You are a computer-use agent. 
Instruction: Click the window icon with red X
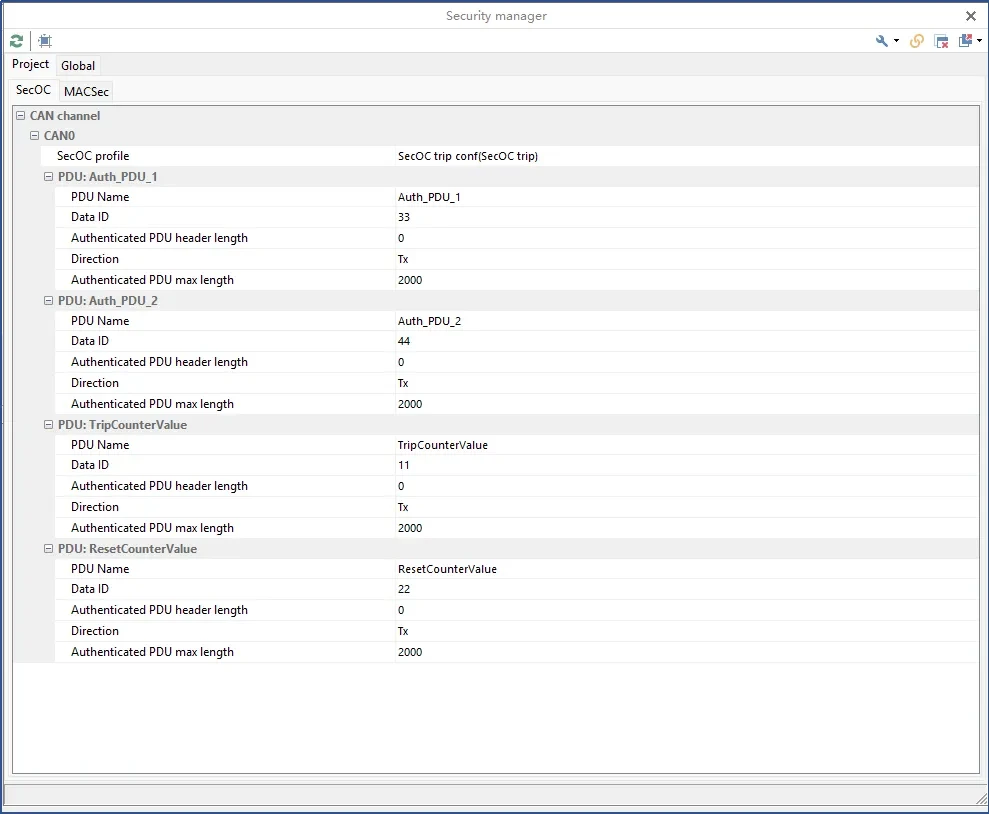tap(941, 41)
